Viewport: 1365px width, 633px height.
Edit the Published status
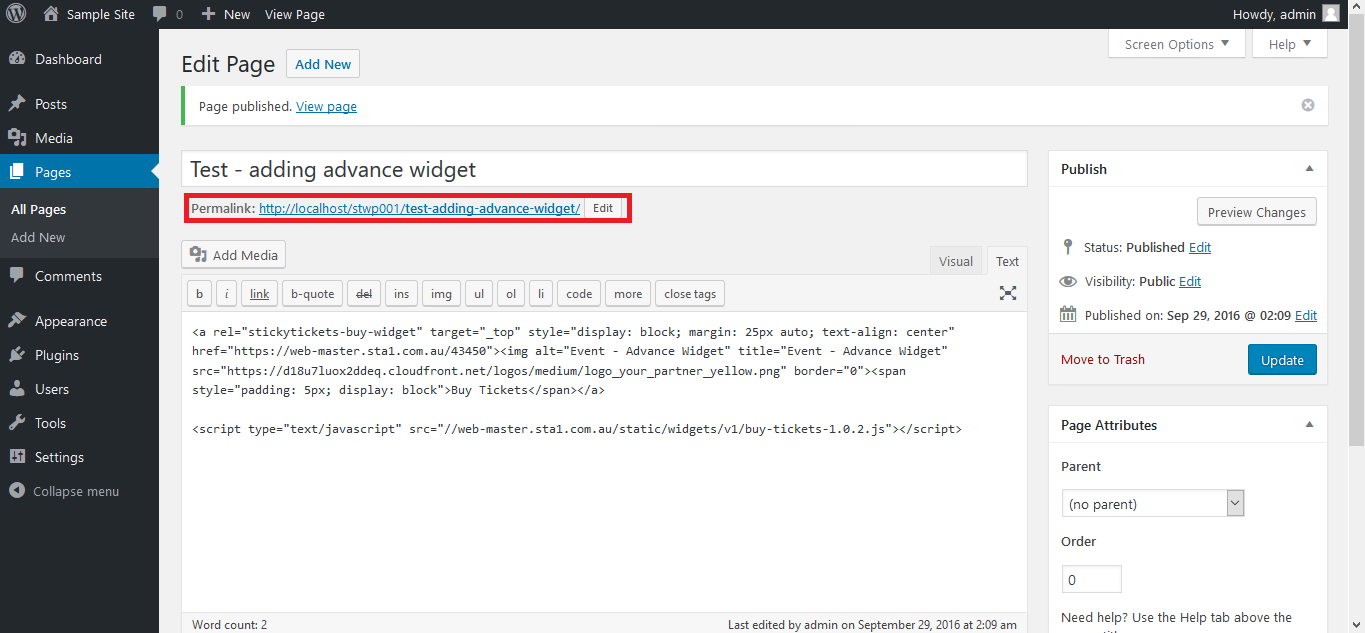[x=1200, y=247]
